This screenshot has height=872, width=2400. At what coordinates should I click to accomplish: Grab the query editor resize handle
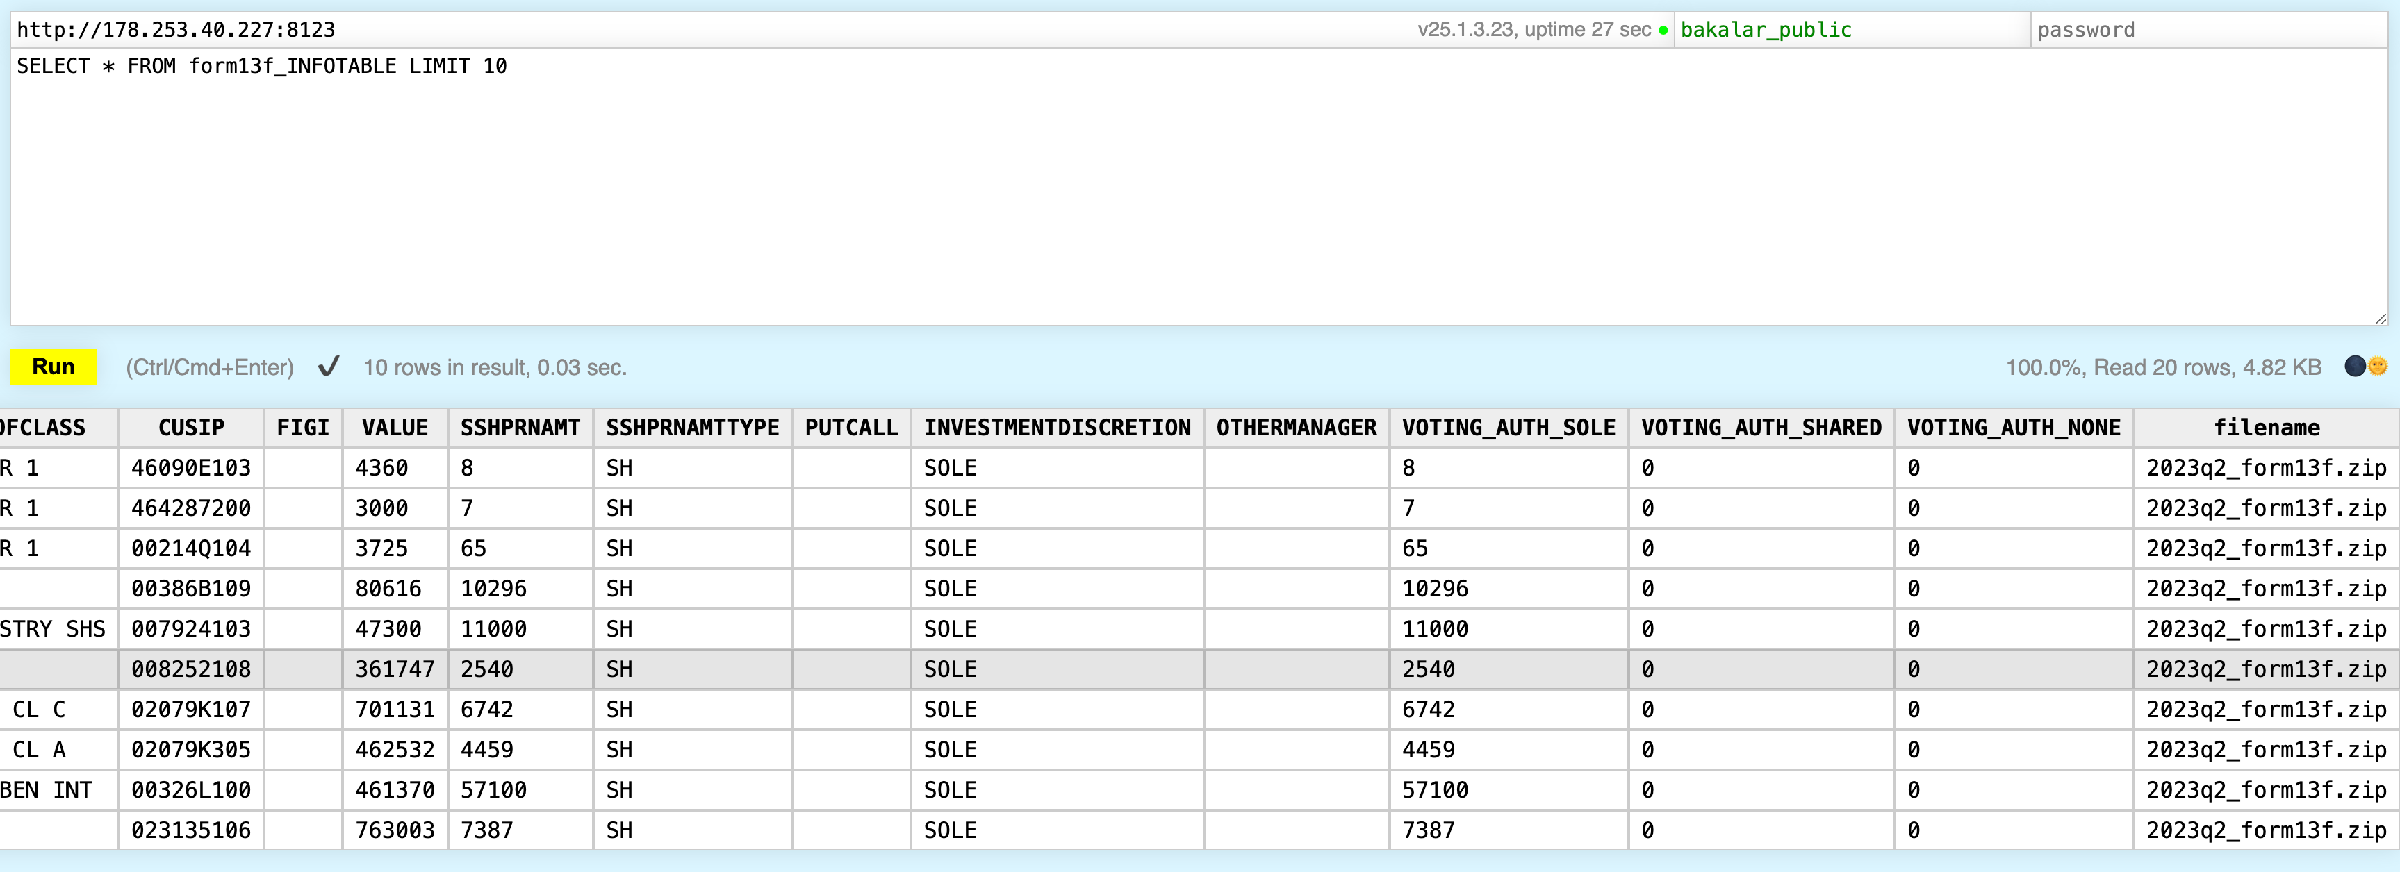(2380, 318)
